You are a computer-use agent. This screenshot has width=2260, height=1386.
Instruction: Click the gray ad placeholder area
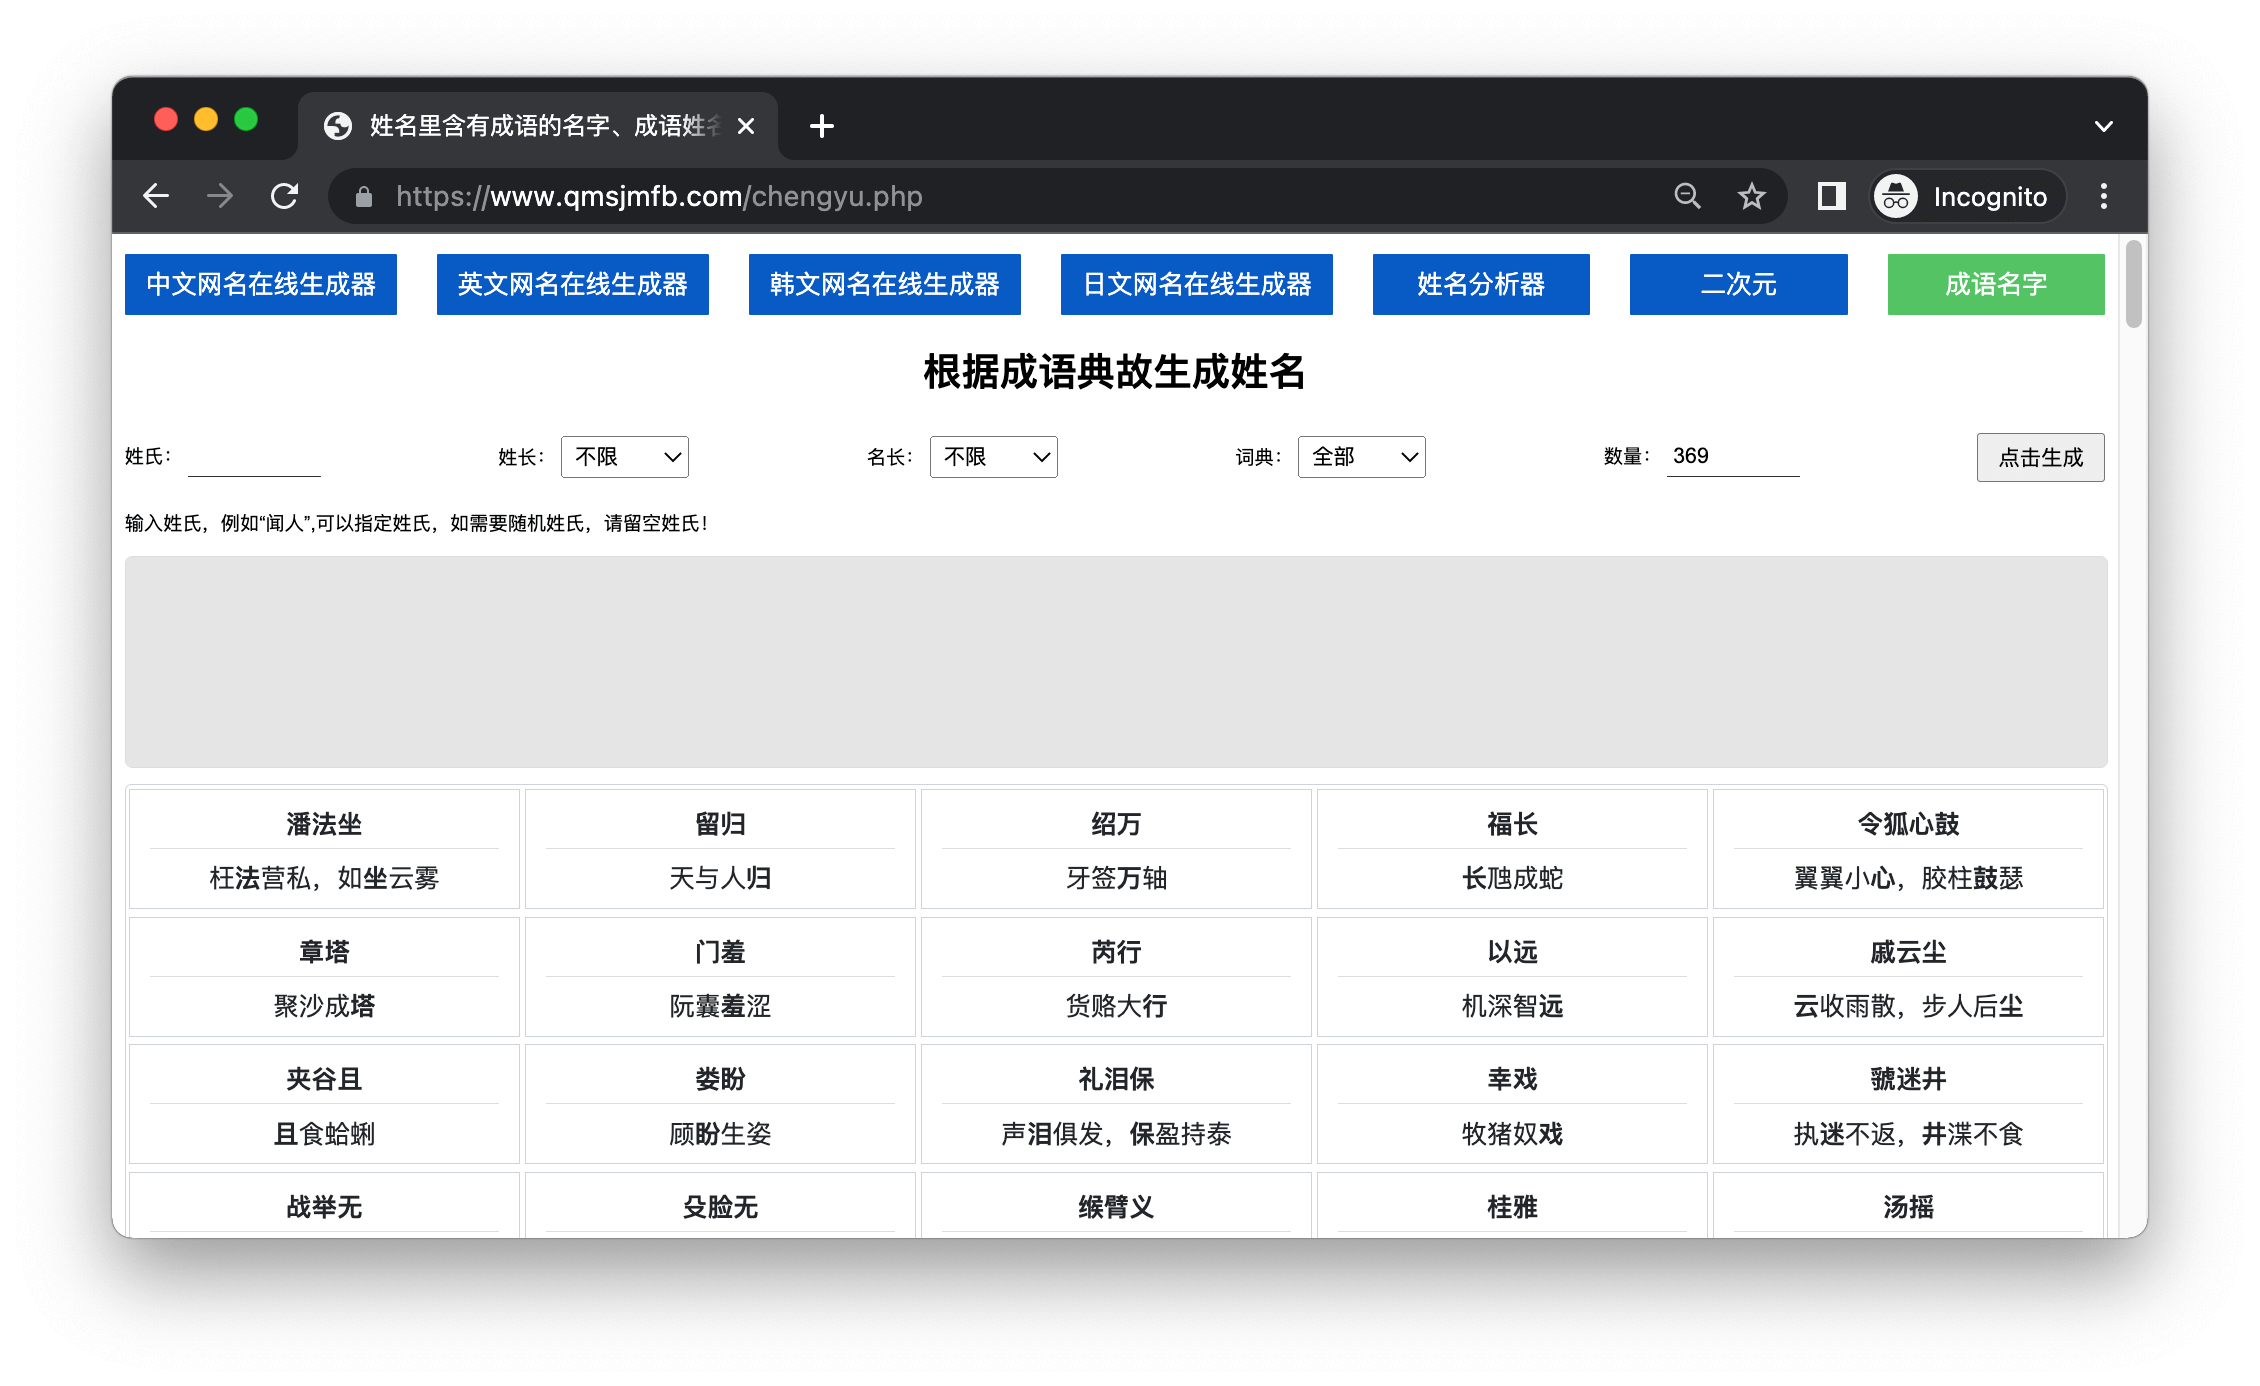pos(1116,662)
